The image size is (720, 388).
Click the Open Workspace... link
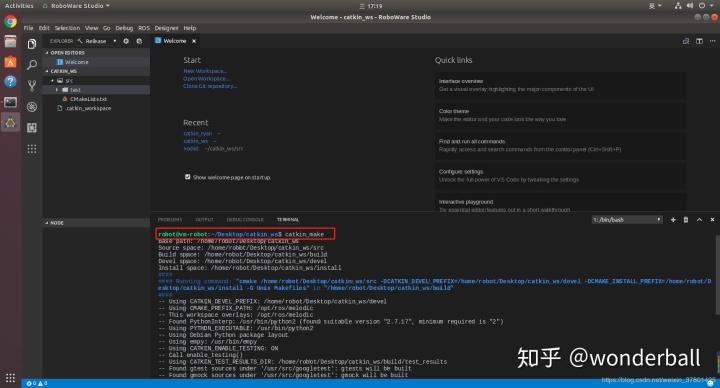pyautogui.click(x=206, y=79)
